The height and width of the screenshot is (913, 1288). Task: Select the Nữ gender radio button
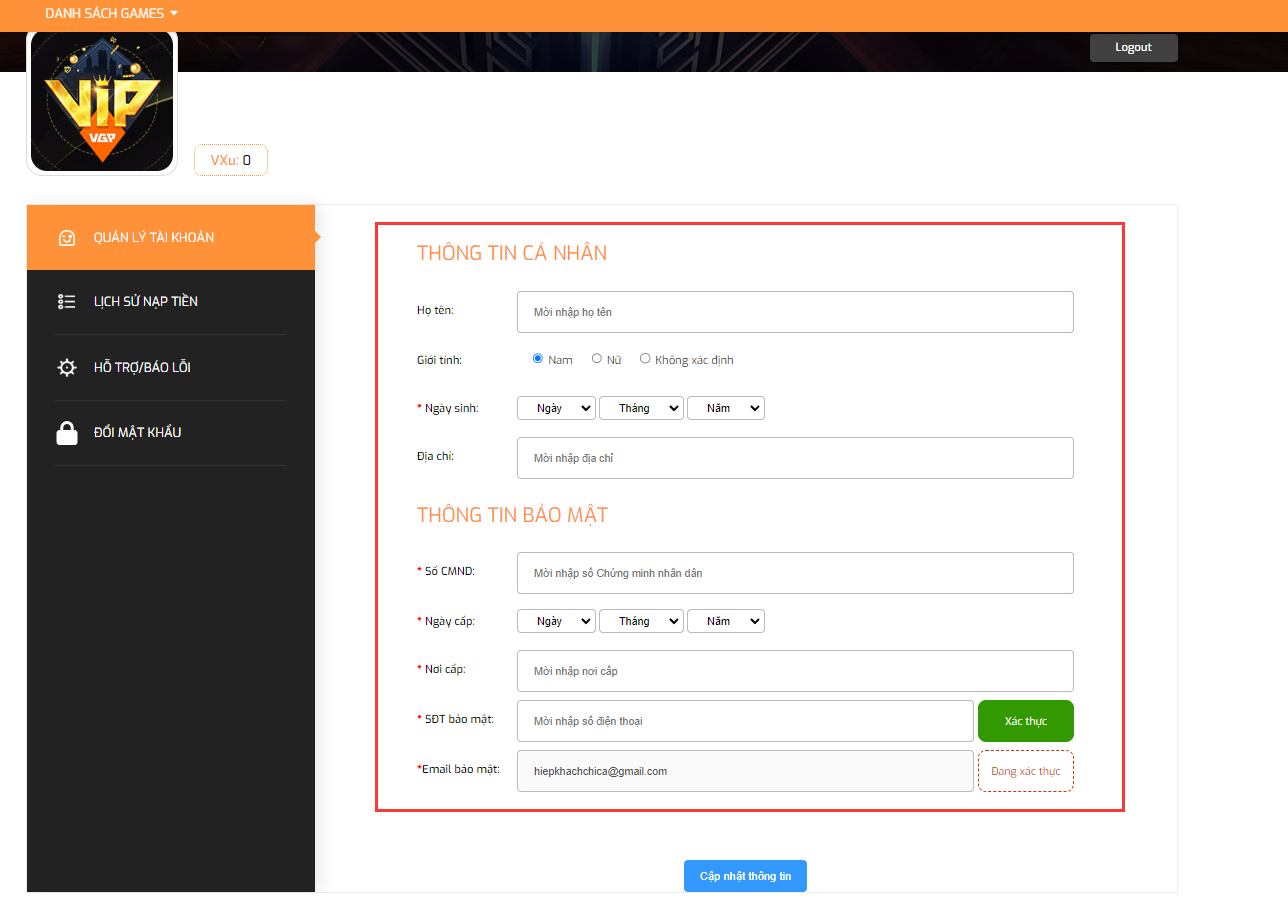[597, 359]
